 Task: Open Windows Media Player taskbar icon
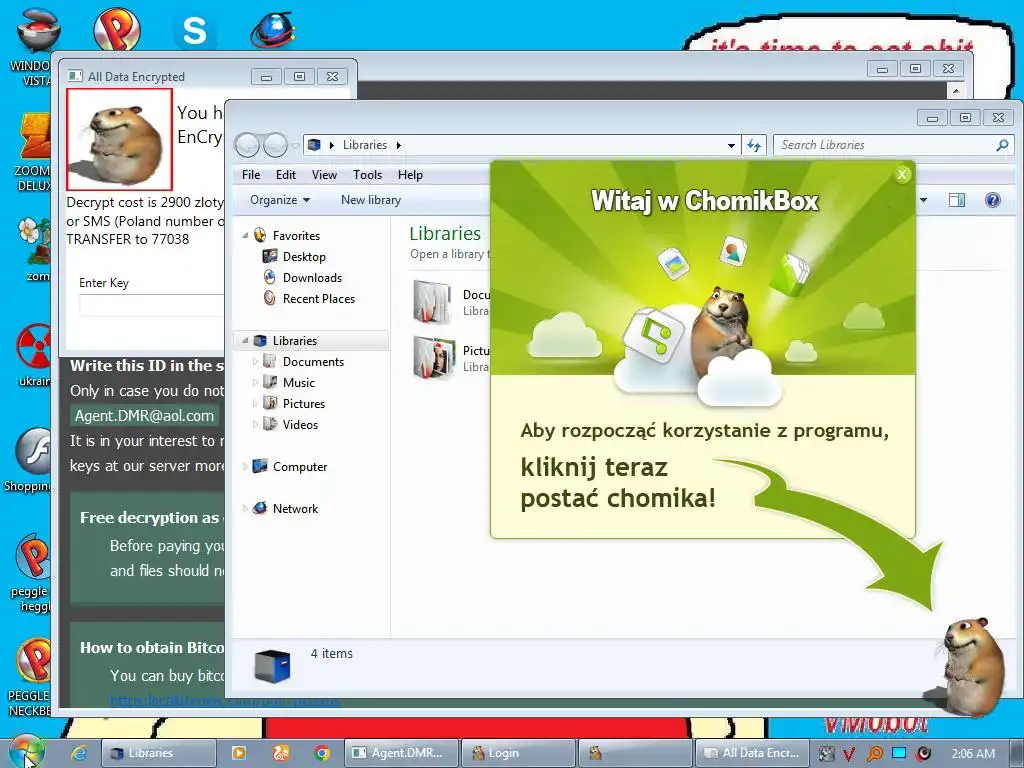[x=239, y=753]
